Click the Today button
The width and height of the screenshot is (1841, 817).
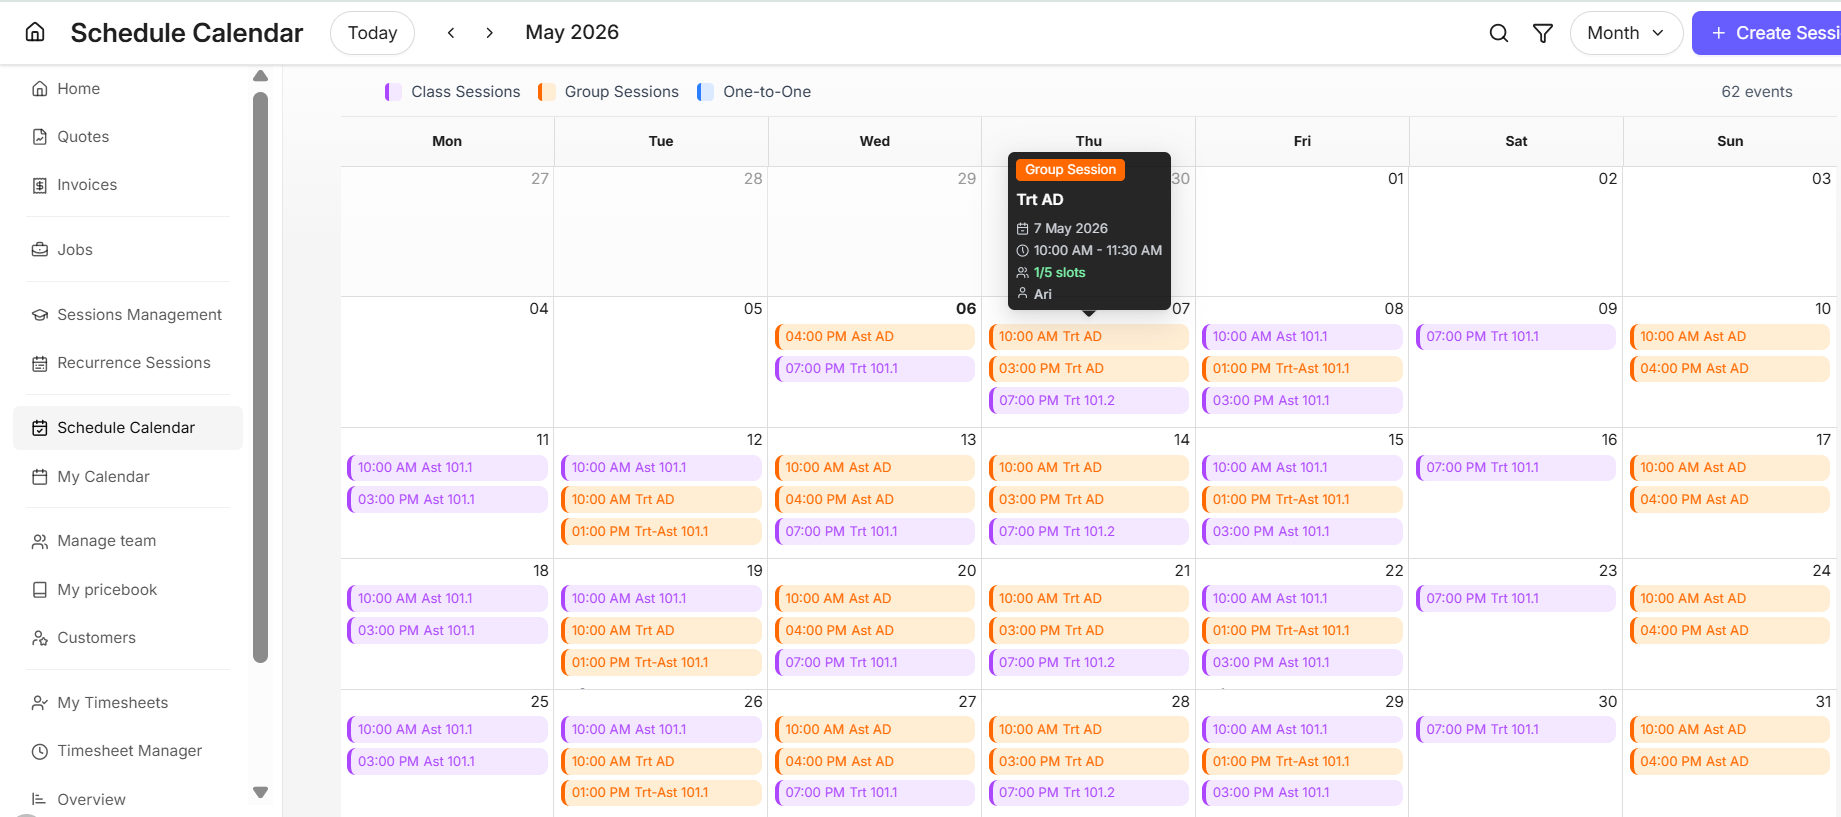(372, 33)
